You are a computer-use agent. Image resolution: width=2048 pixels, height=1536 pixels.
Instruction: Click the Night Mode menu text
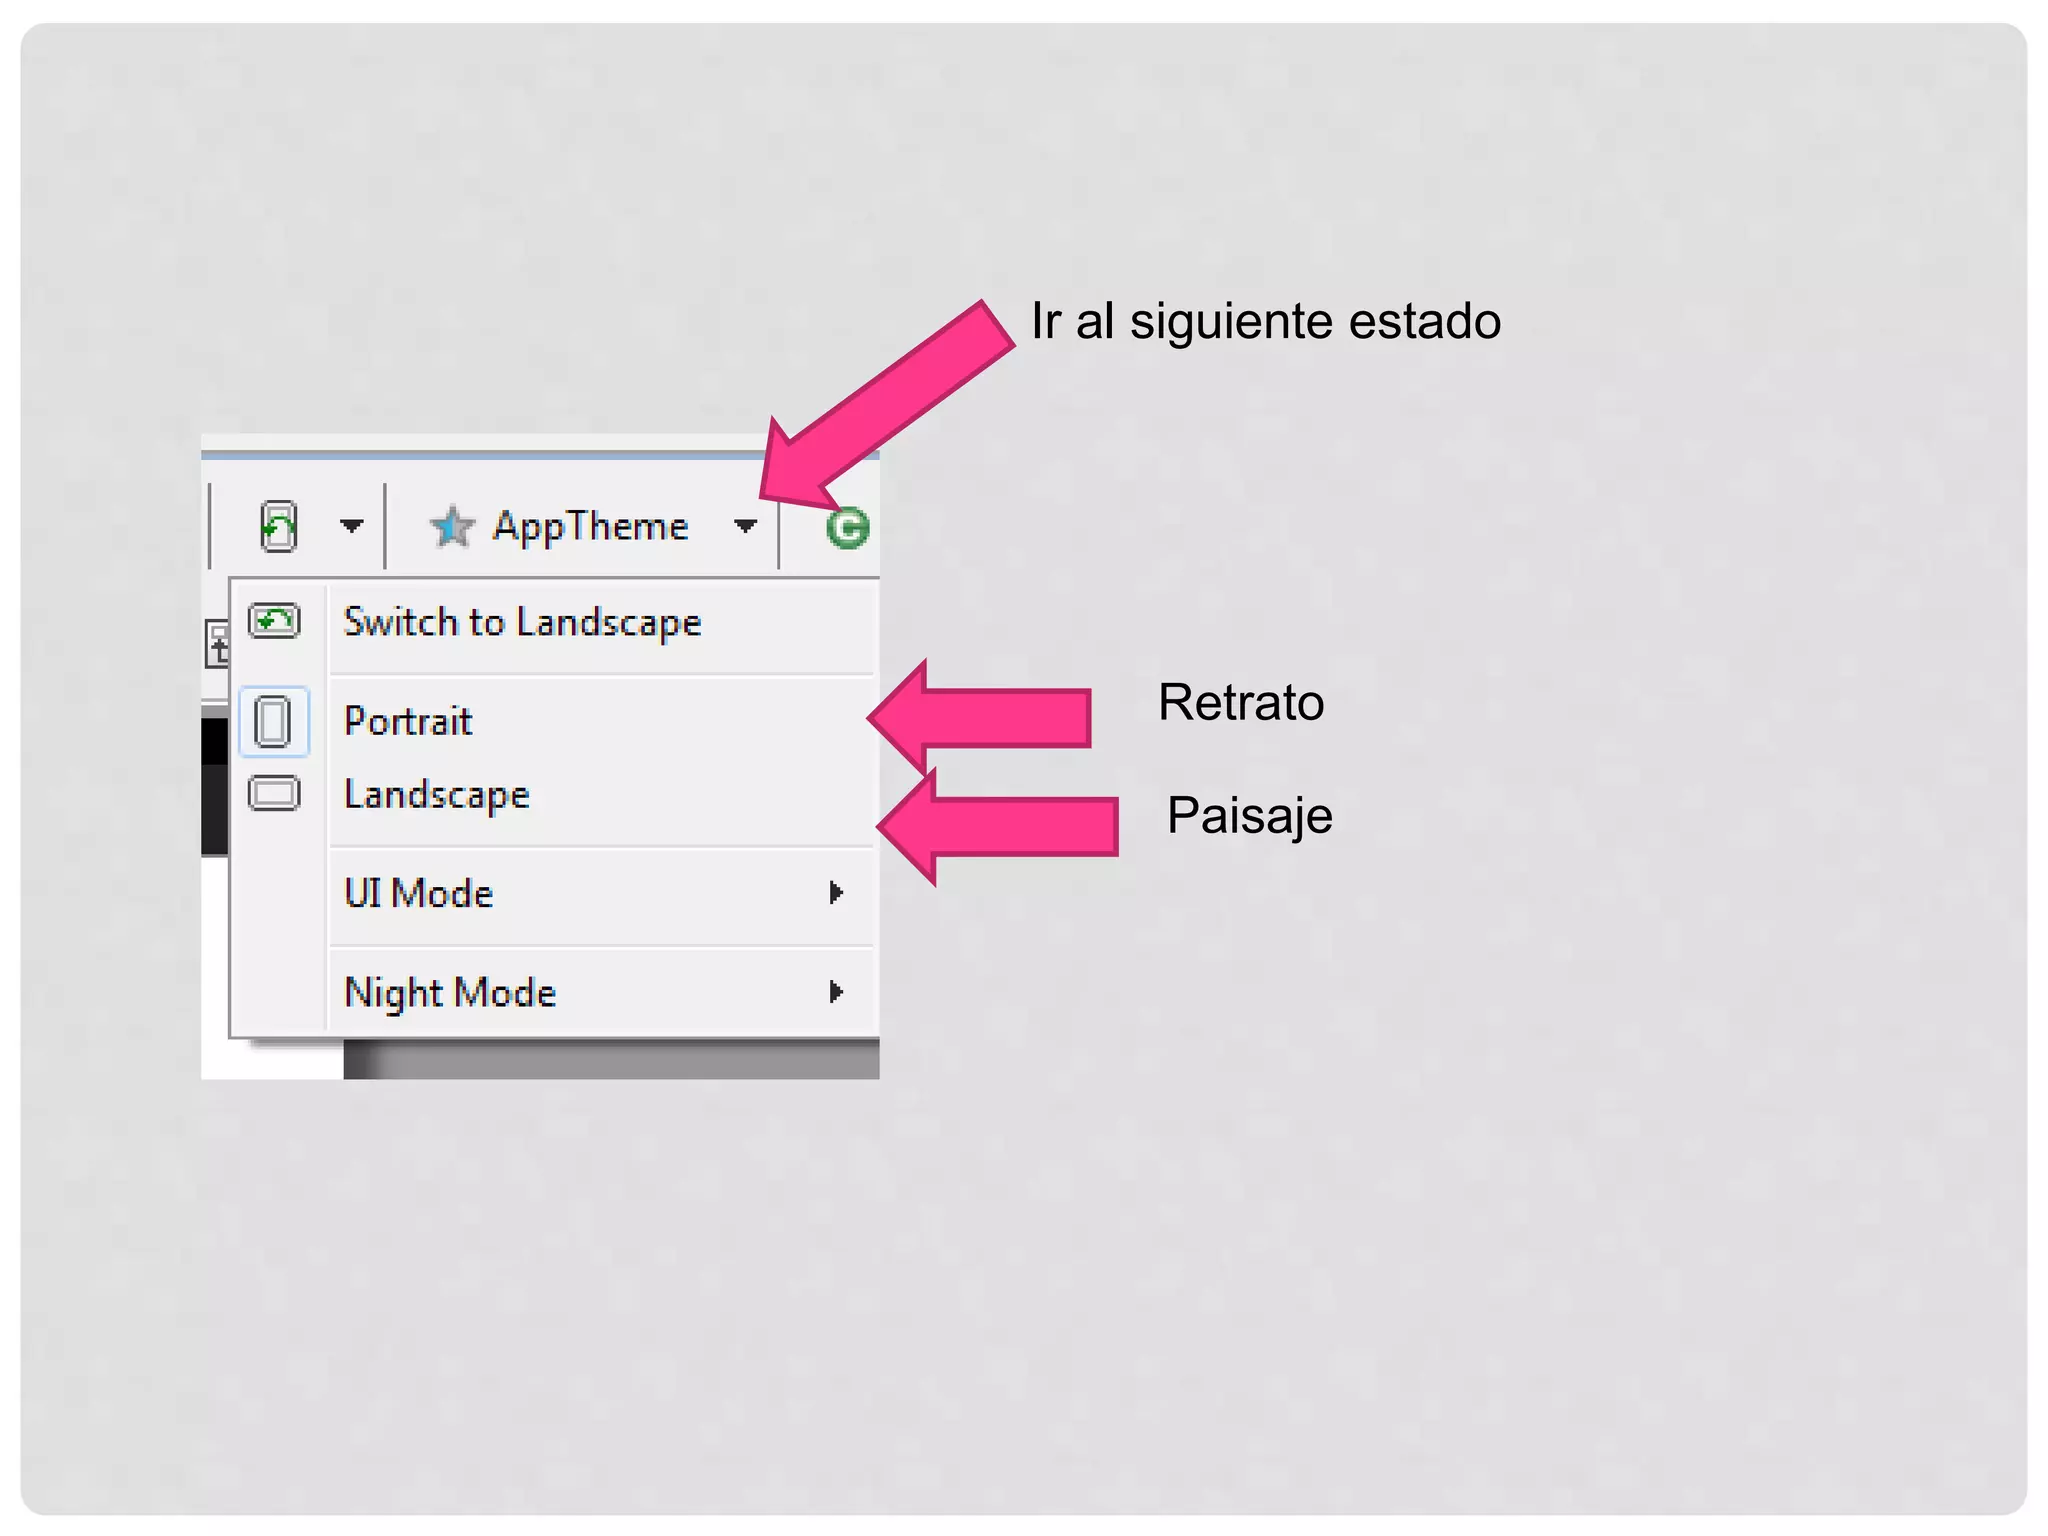[x=450, y=992]
